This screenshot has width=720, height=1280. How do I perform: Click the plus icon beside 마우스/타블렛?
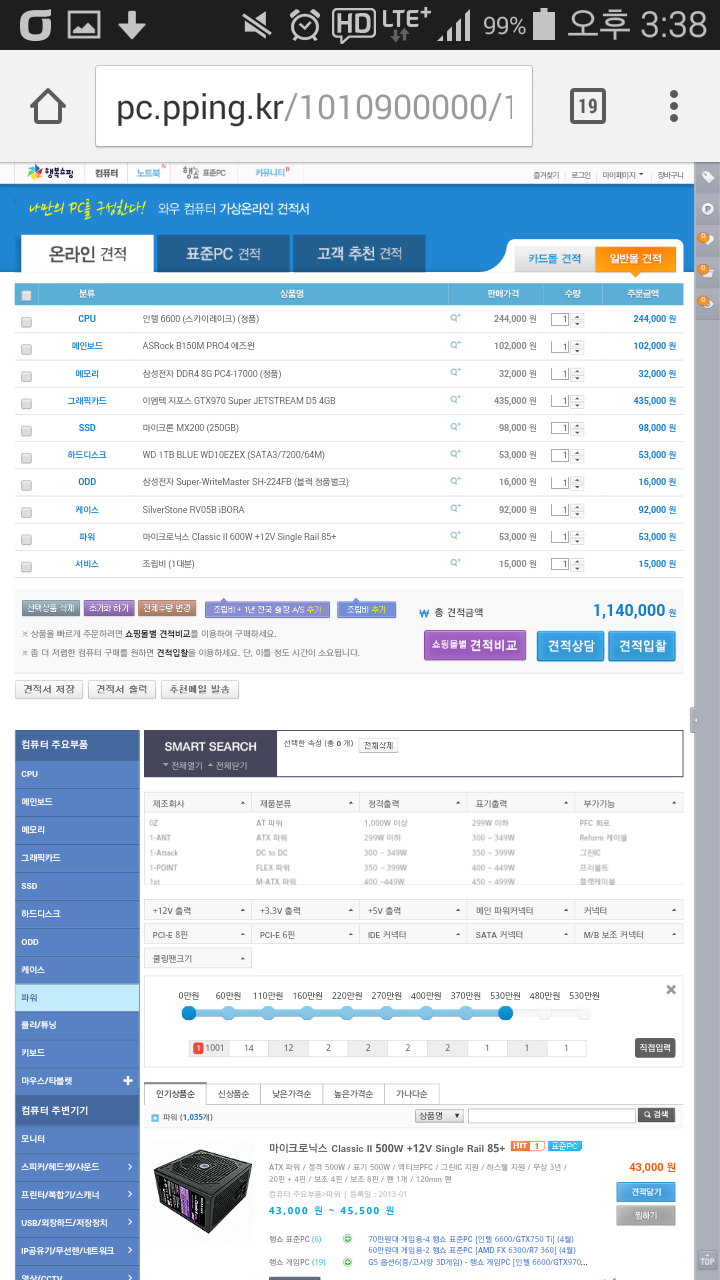(127, 1081)
